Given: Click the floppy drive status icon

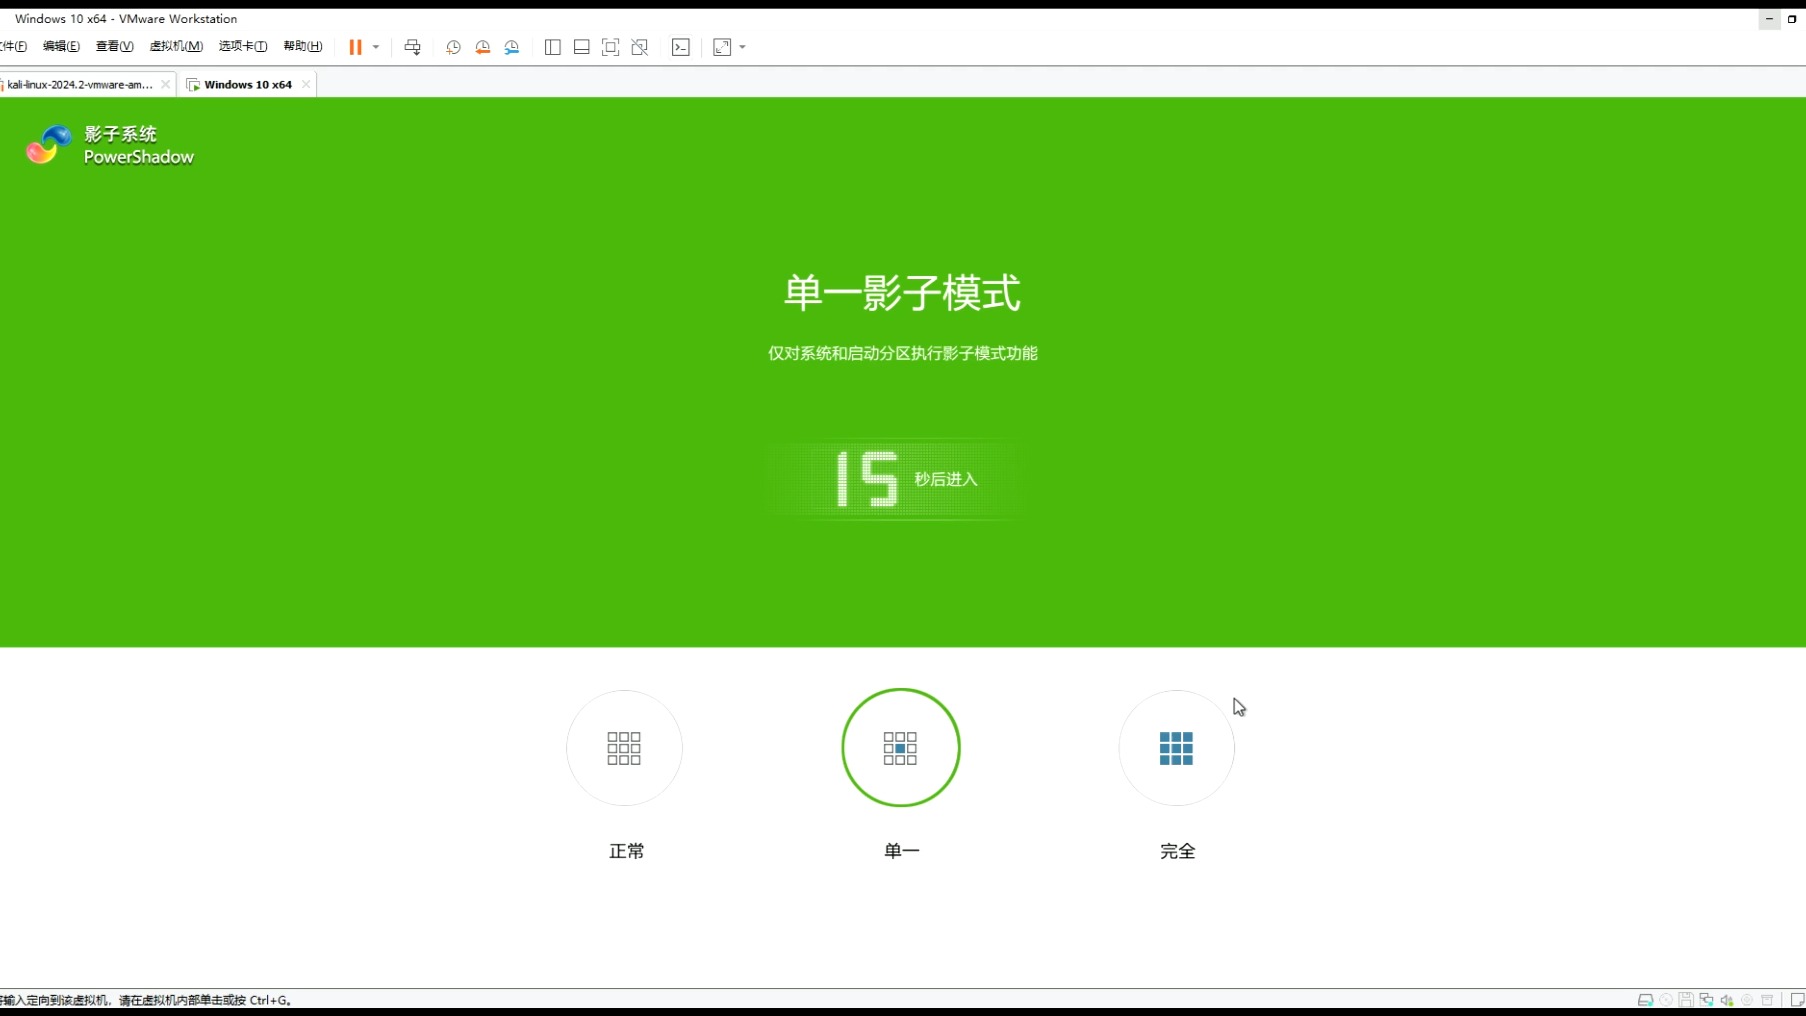Looking at the screenshot, I should click(1686, 1000).
